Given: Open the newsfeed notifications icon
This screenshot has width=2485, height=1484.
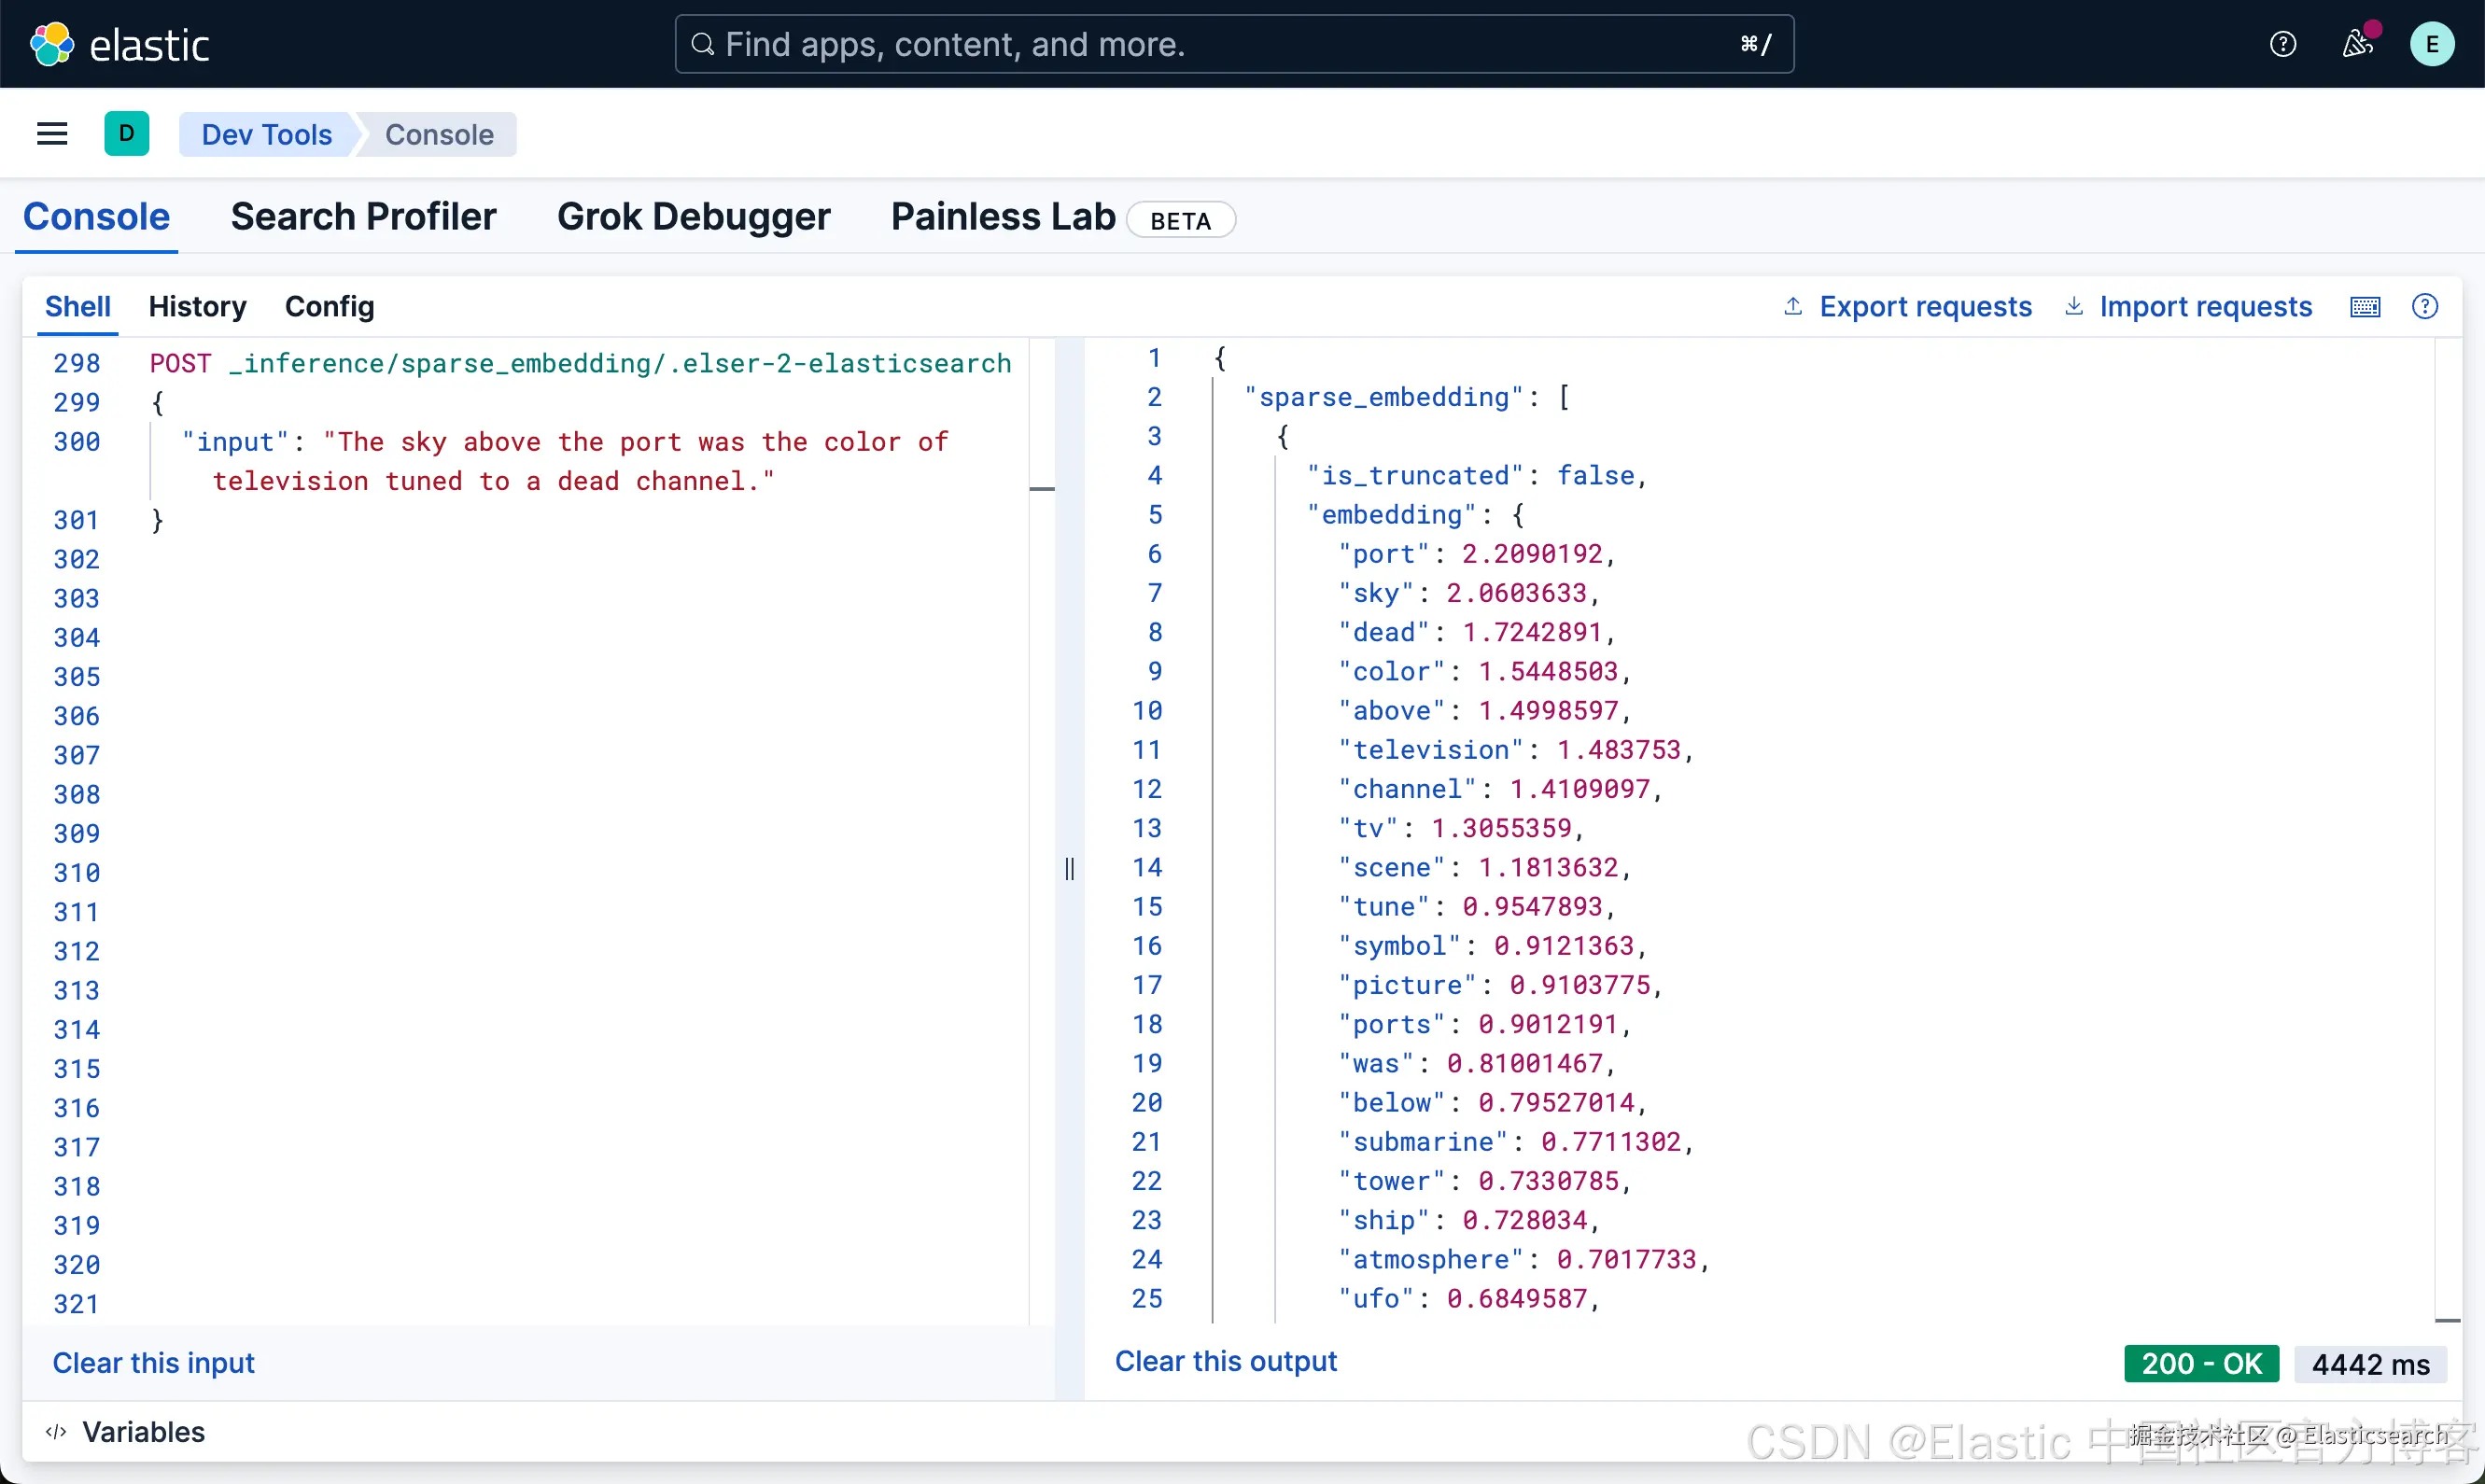Looking at the screenshot, I should click(2357, 44).
